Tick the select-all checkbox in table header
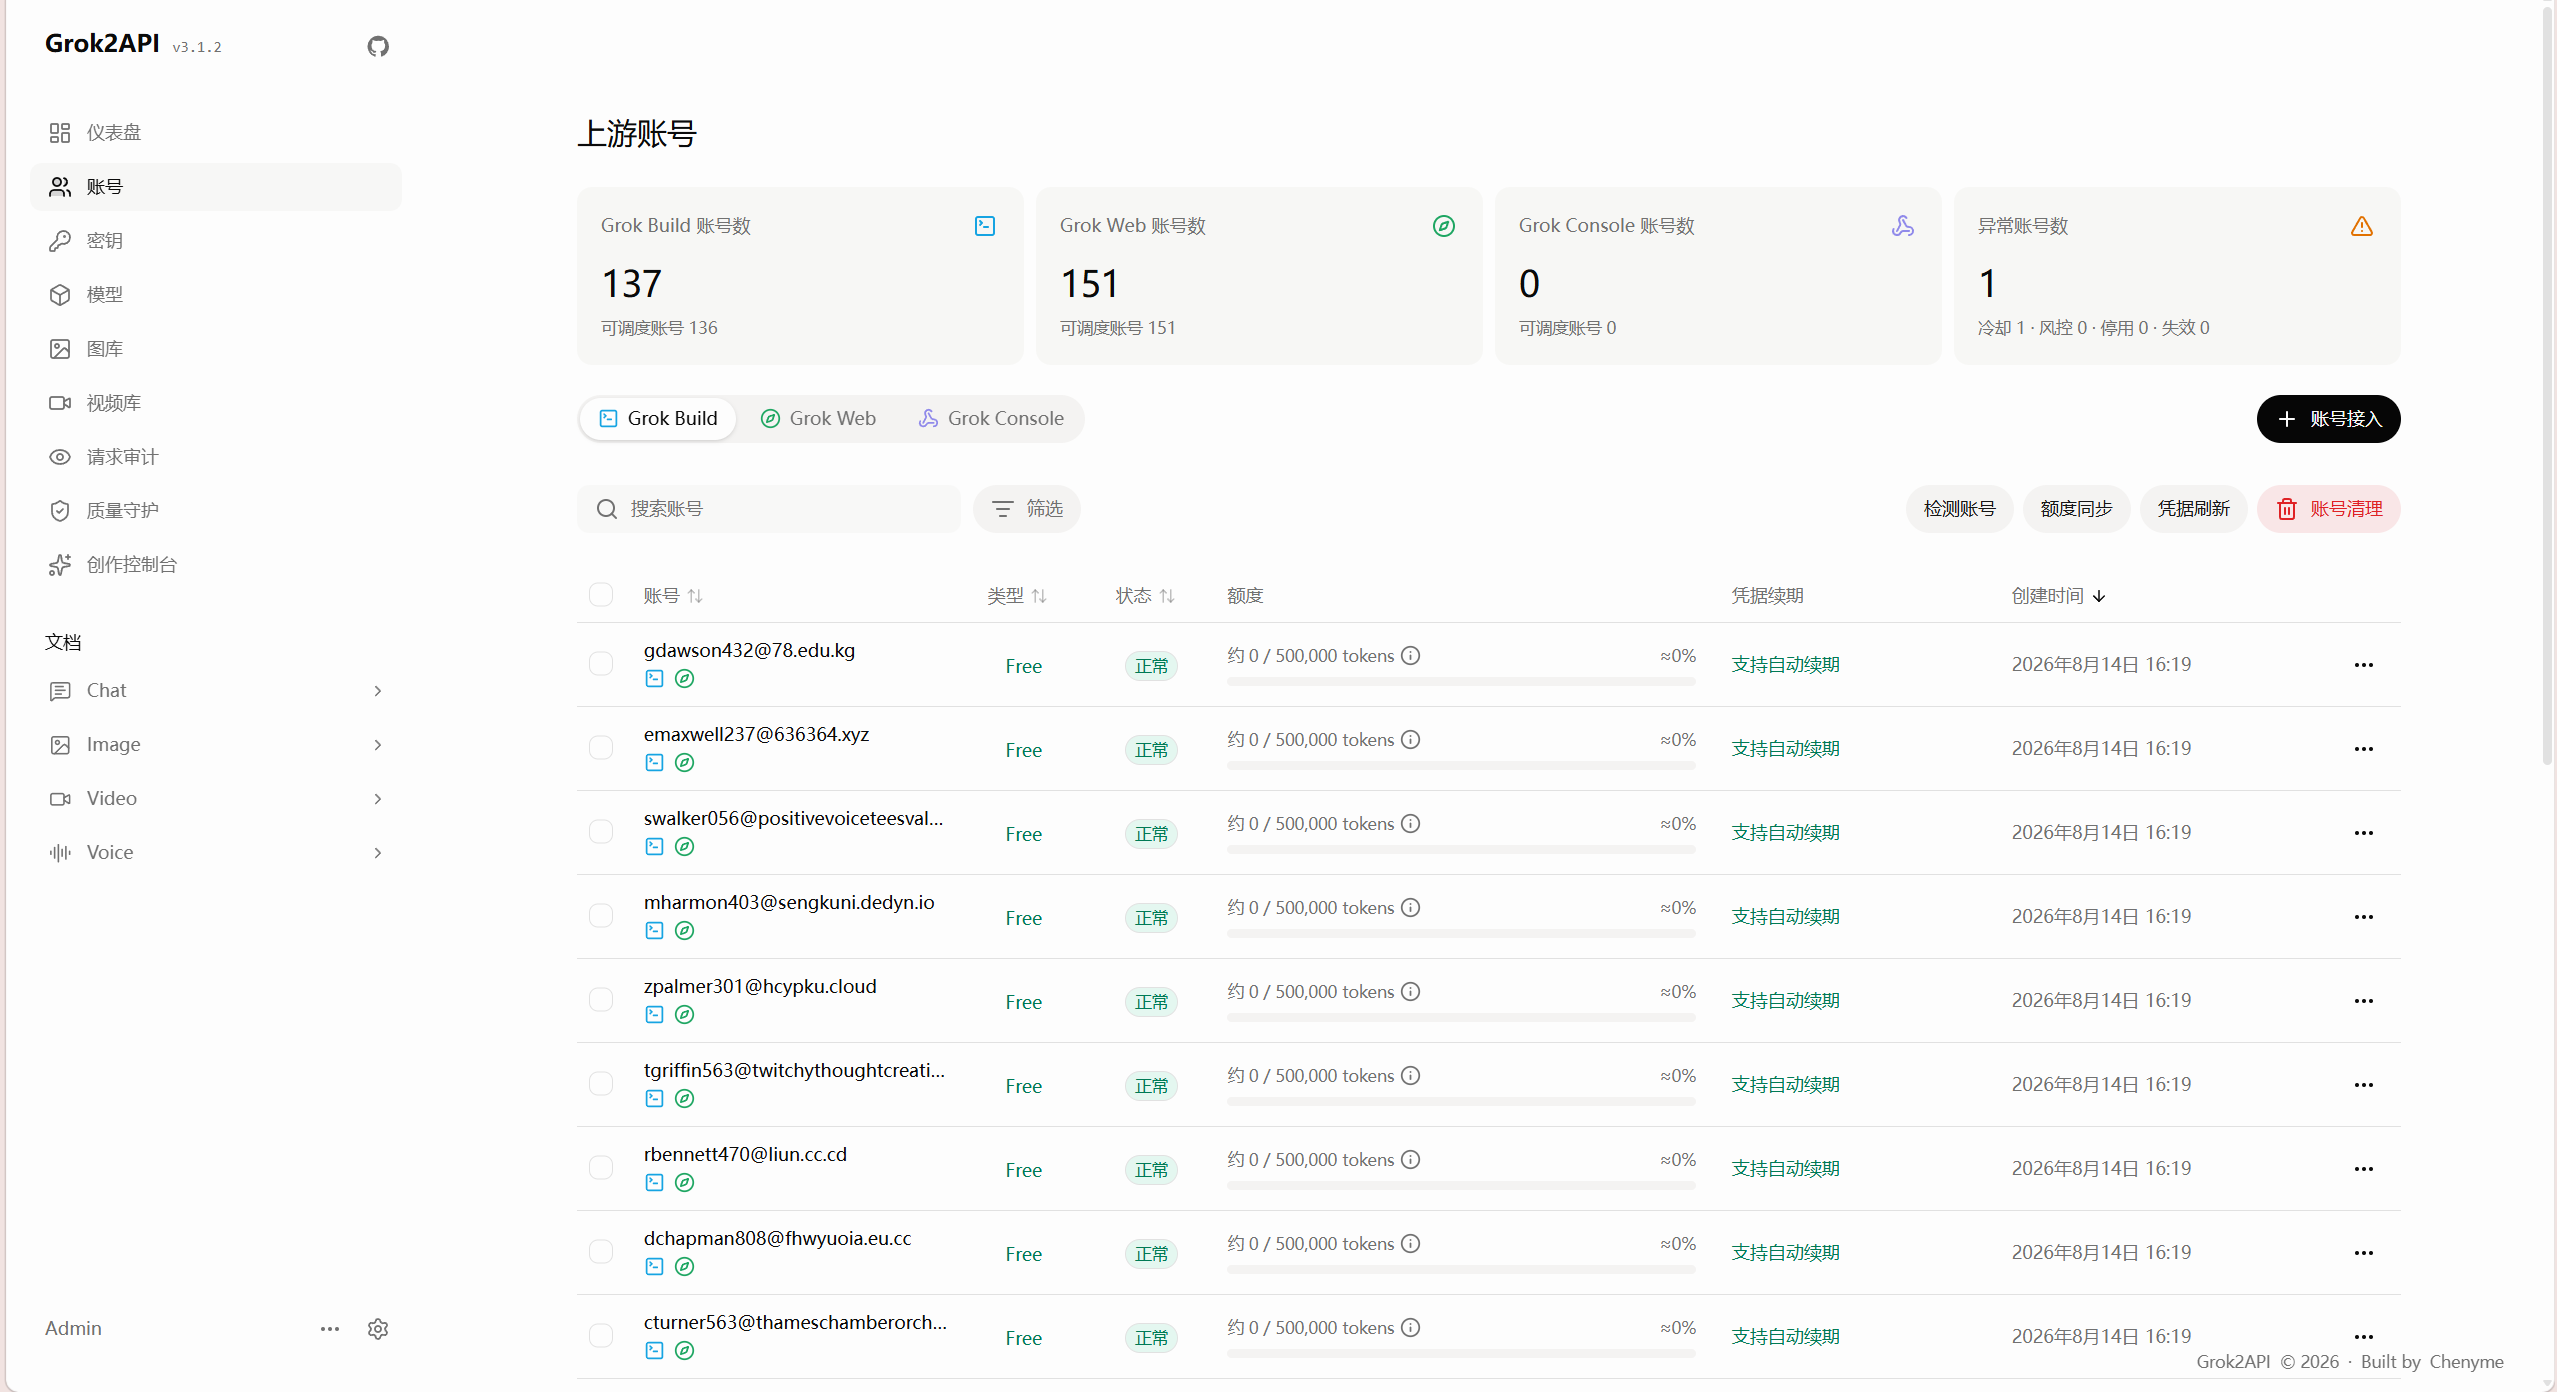Image resolution: width=2557 pixels, height=1392 pixels. (601, 595)
